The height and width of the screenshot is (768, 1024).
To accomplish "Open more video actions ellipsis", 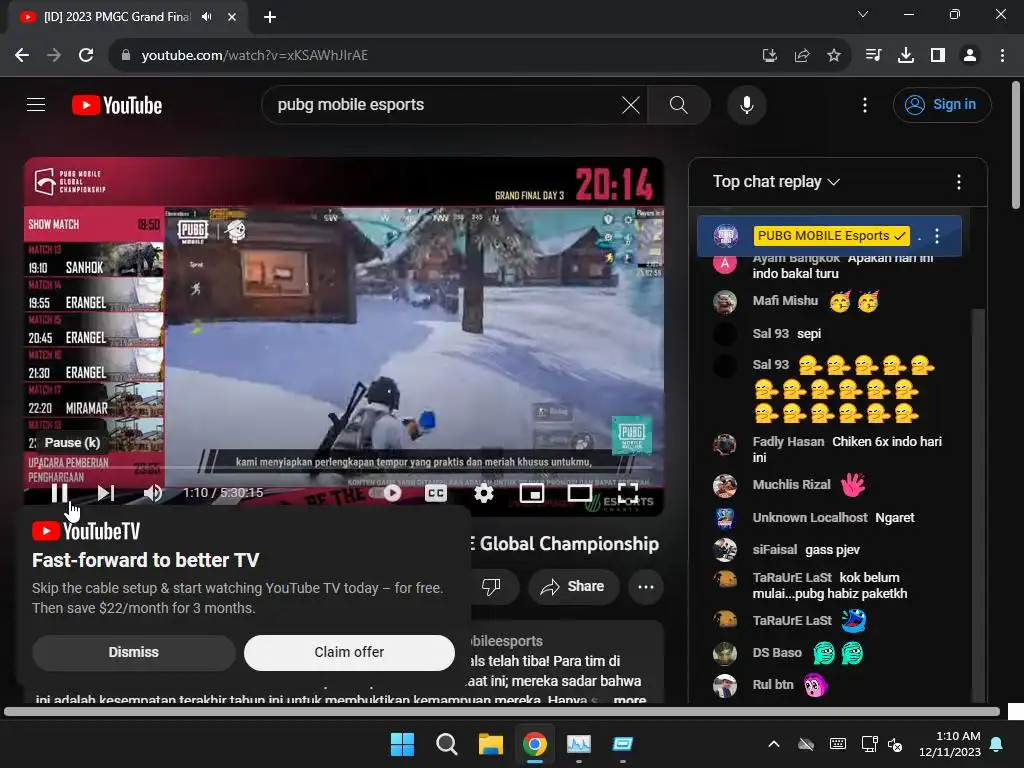I will [646, 586].
